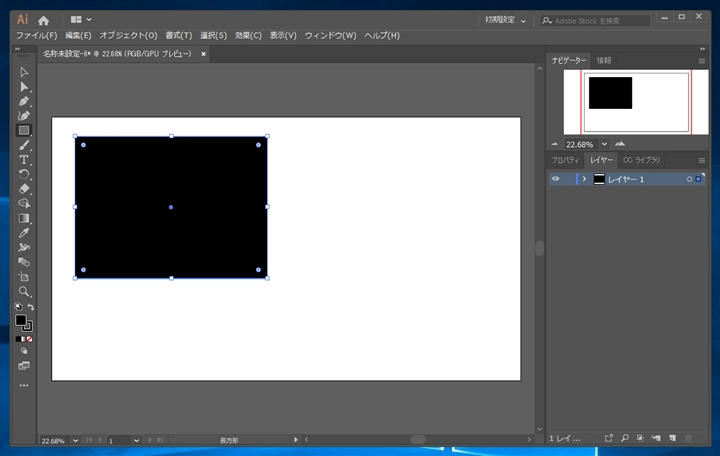Swap fill and stroke colors
720x456 pixels.
(30, 307)
